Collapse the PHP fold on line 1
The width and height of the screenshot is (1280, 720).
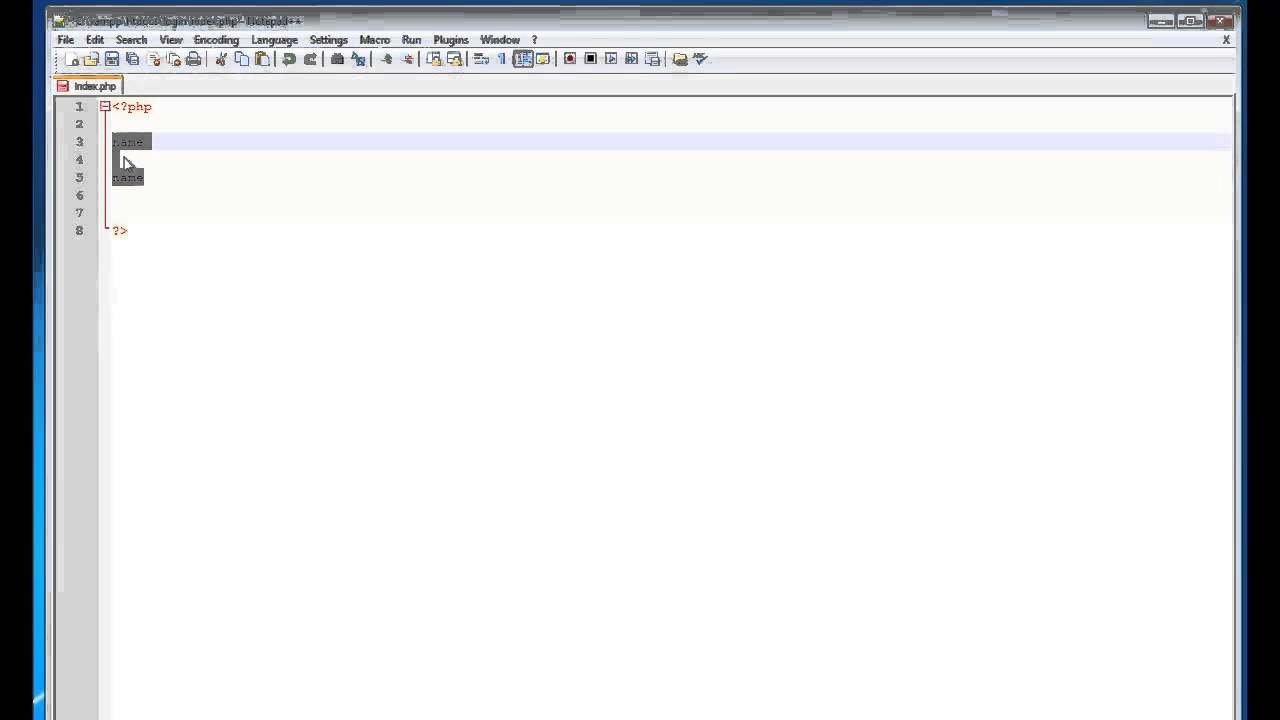coord(105,106)
